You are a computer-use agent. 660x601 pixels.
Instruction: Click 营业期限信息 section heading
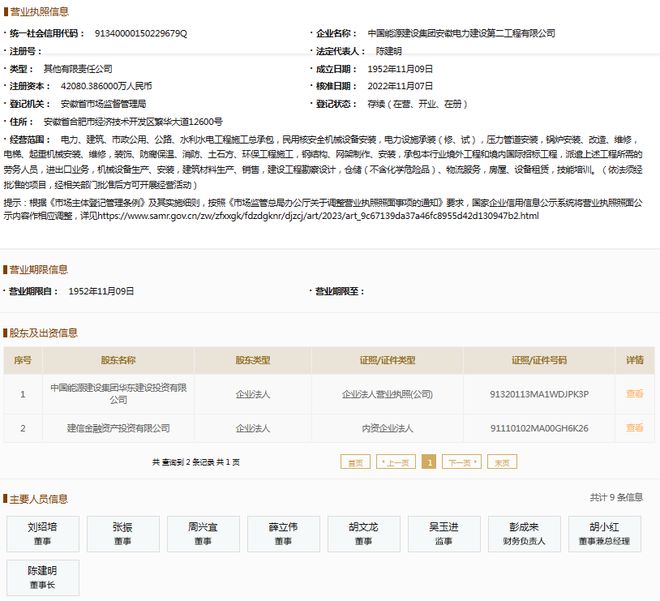pos(38,269)
